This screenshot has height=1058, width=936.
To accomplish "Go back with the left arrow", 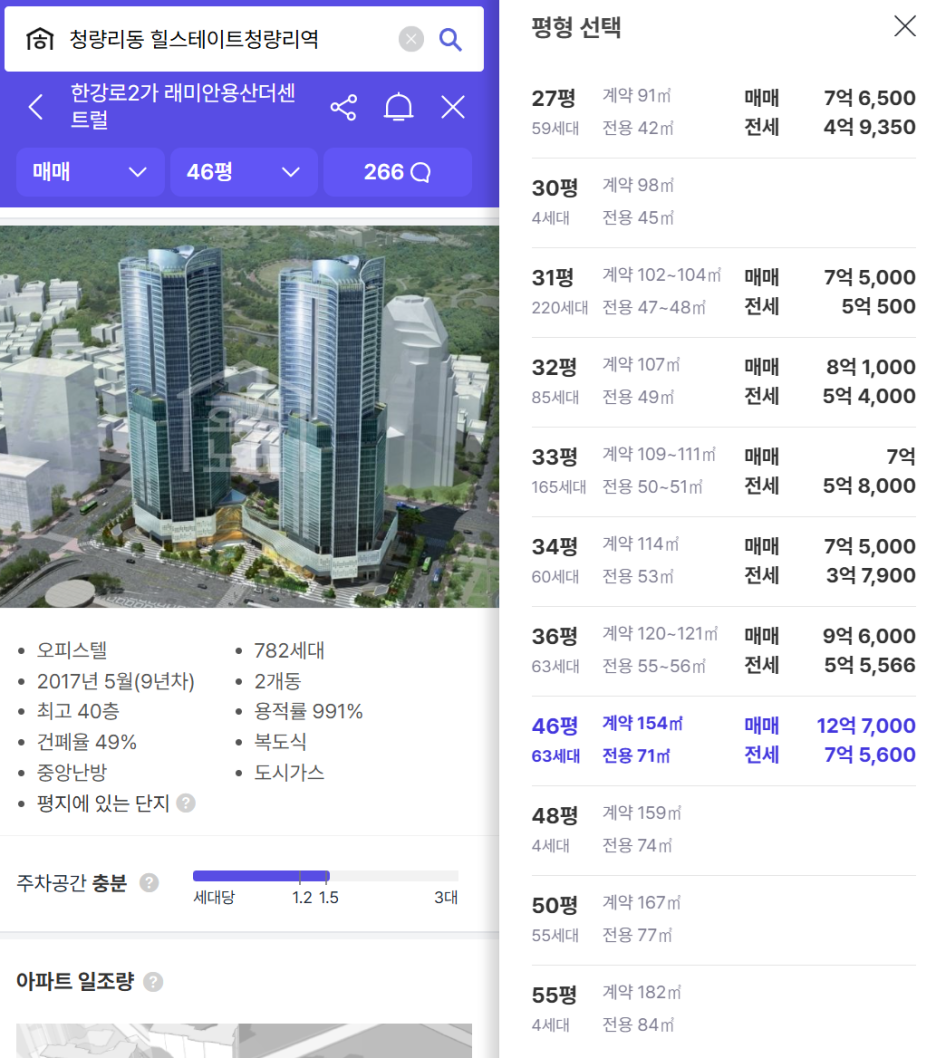I will coord(36,107).
